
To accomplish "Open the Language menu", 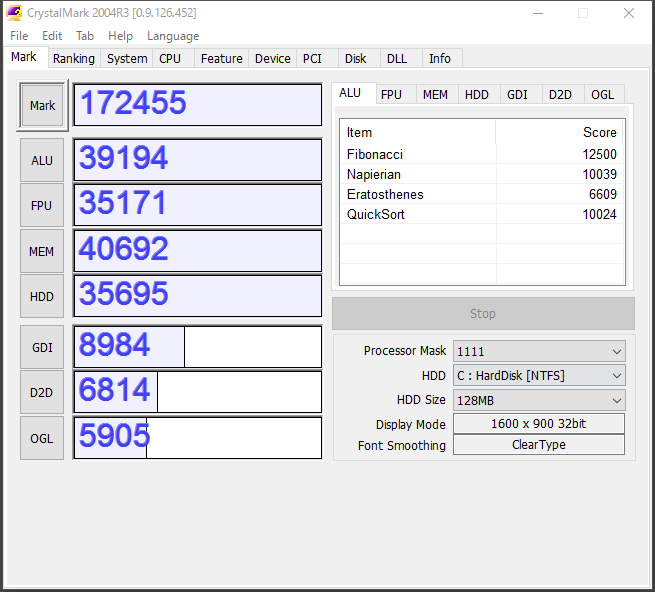I will pyautogui.click(x=173, y=36).
